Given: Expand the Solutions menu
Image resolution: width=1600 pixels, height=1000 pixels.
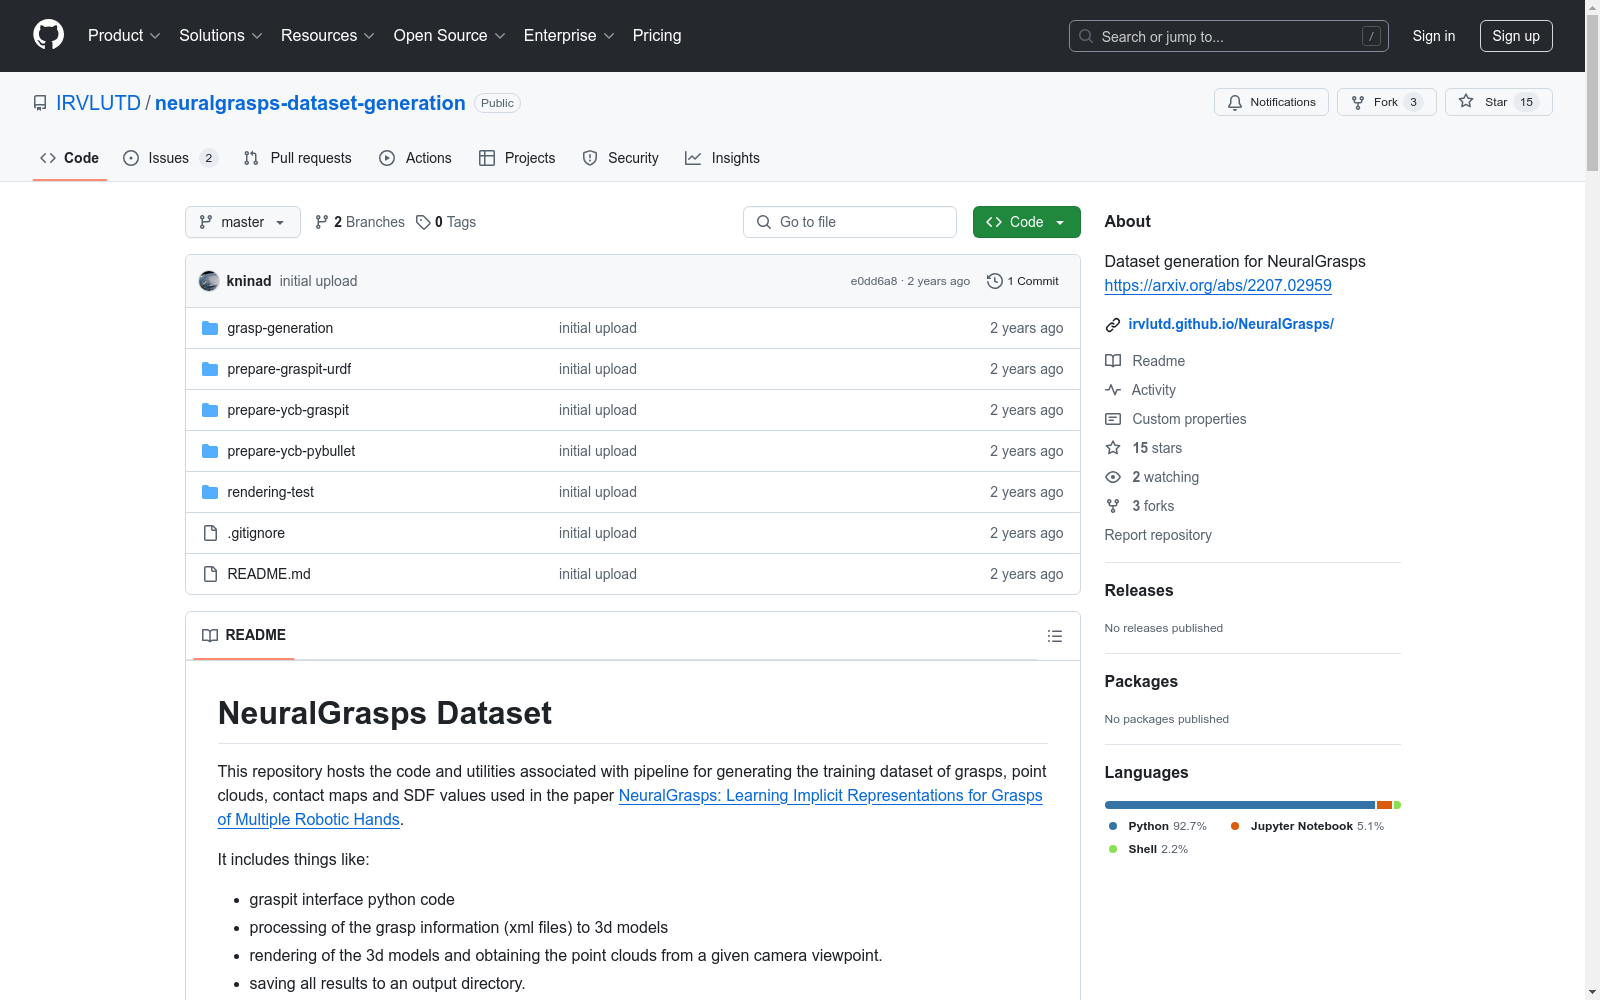Looking at the screenshot, I should 221,36.
